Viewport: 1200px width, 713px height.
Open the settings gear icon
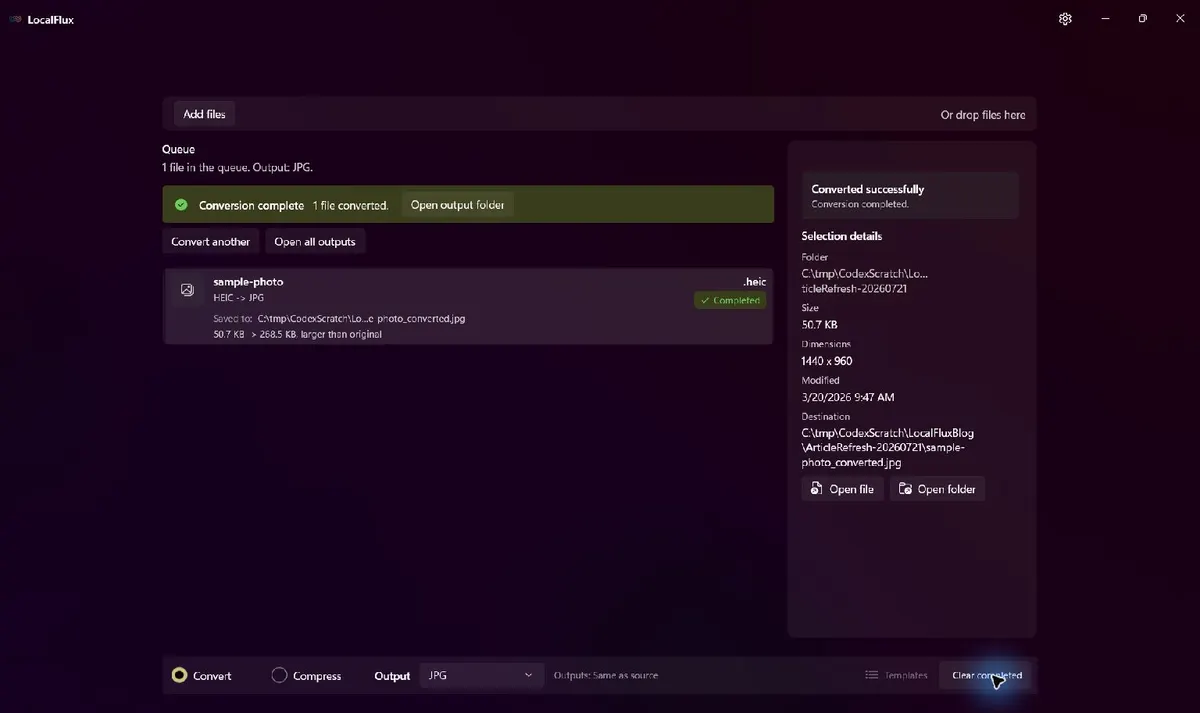point(1065,19)
